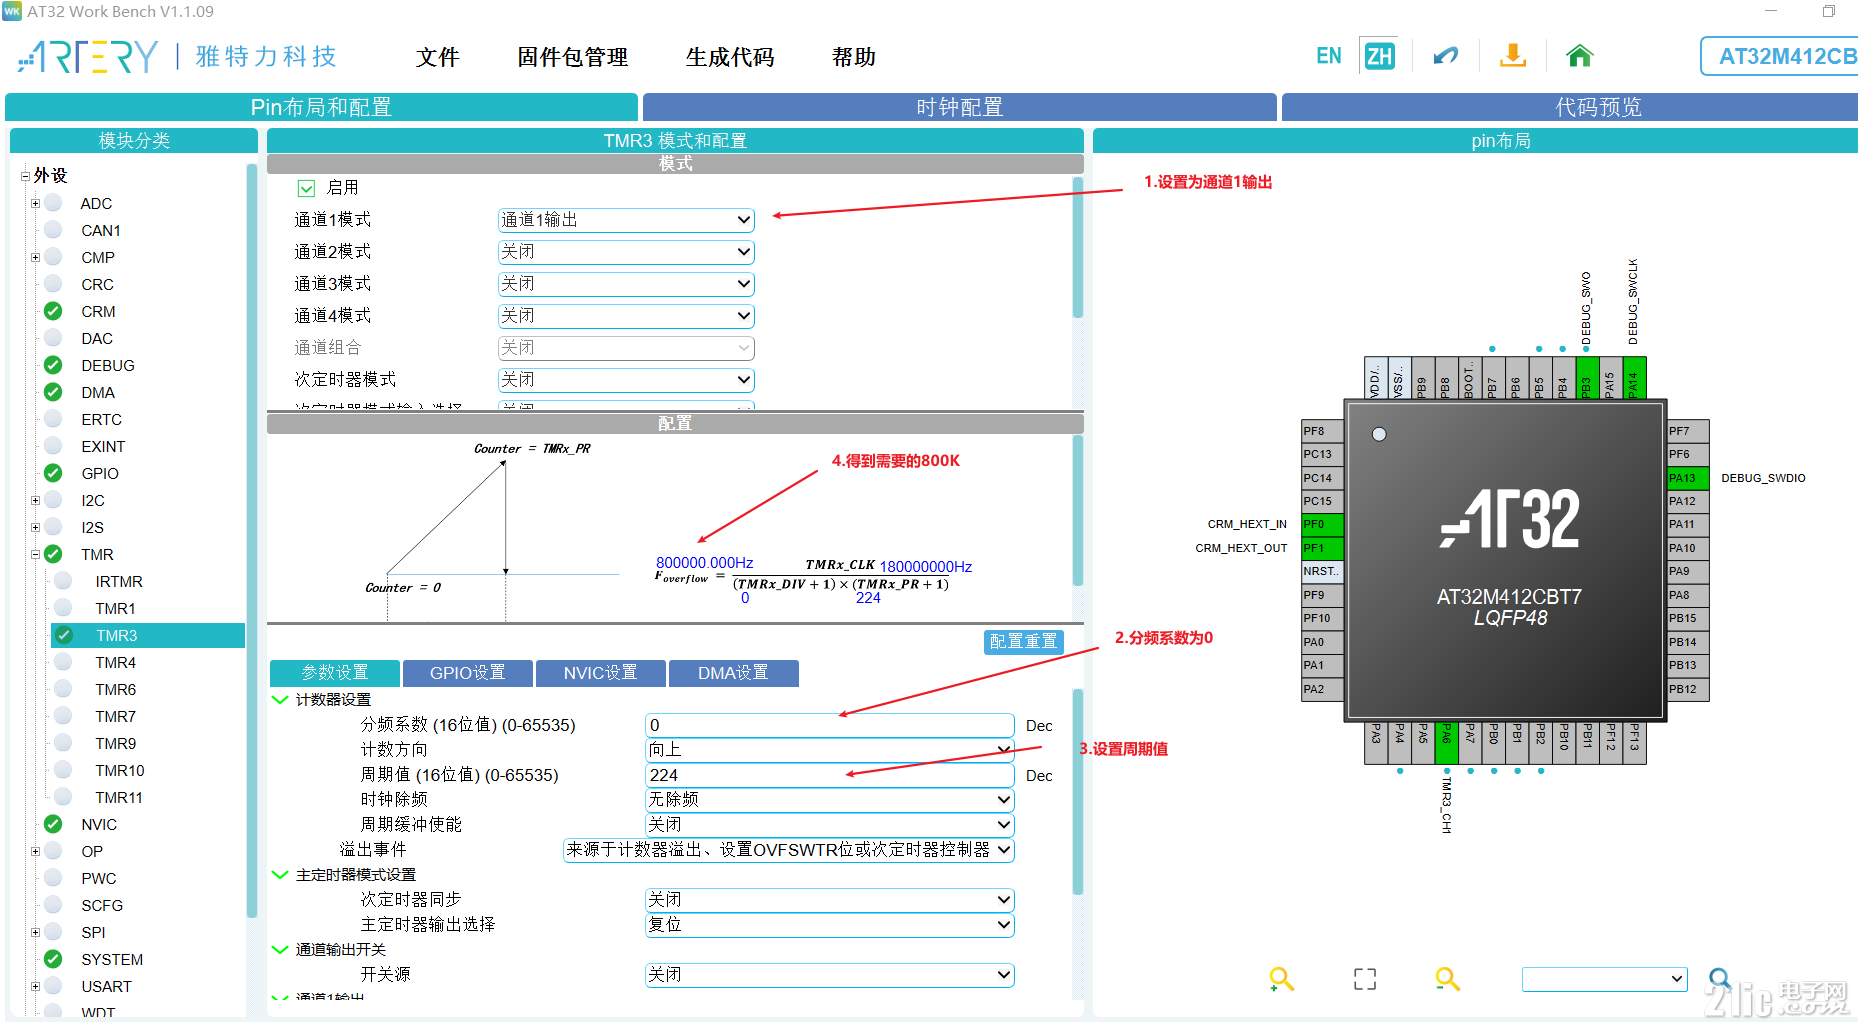This screenshot has height=1024, width=1858.
Task: Click pin PB3 on chip top
Action: pyautogui.click(x=1587, y=378)
